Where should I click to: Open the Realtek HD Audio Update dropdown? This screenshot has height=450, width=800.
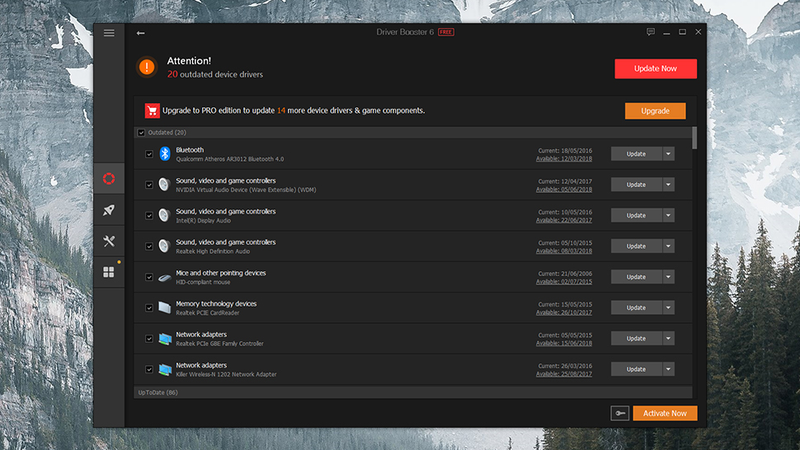pos(668,246)
